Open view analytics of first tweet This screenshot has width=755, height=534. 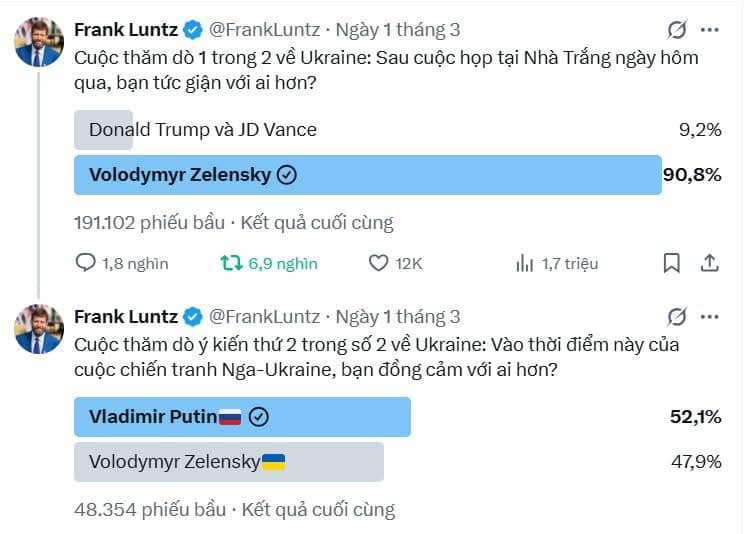tap(525, 263)
